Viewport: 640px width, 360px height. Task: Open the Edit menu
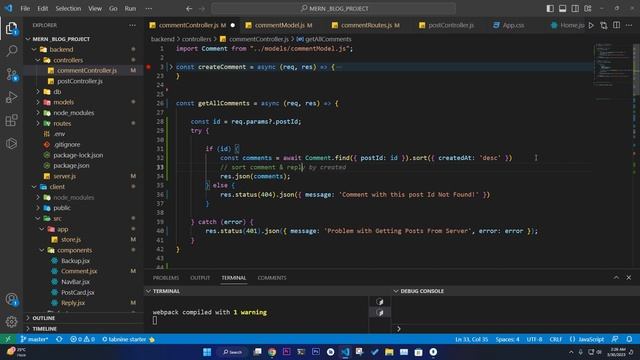(42, 9)
